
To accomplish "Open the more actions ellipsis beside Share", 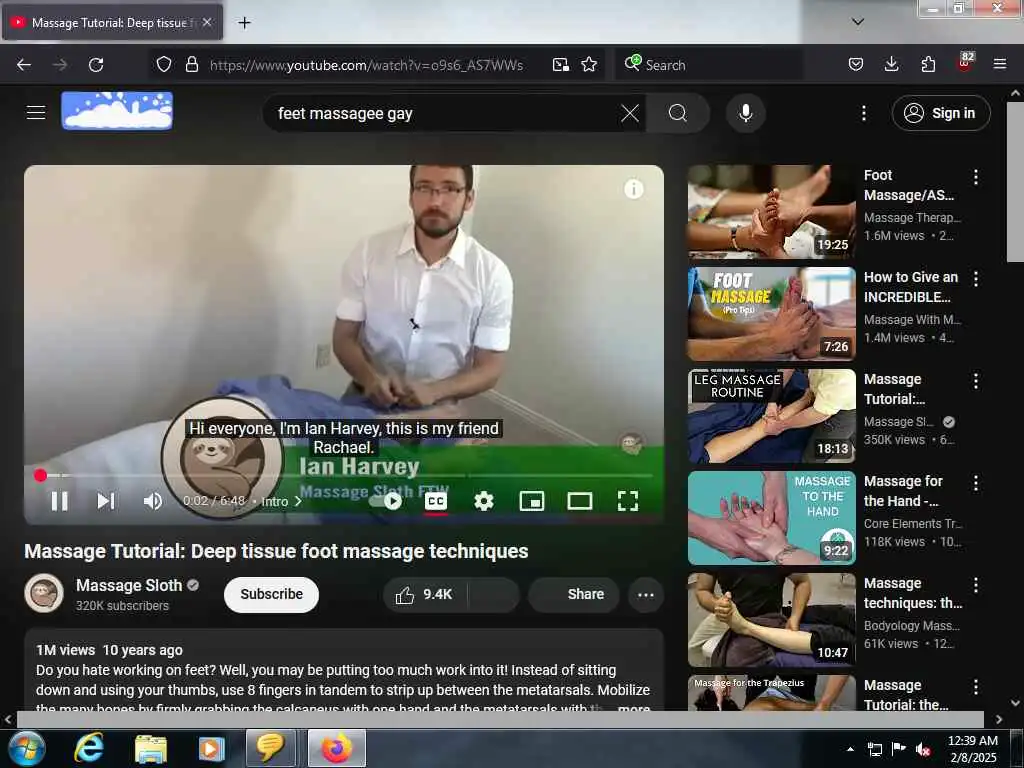I will [646, 594].
